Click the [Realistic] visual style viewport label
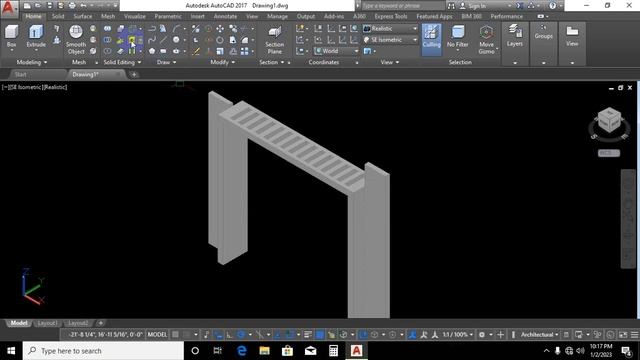The width and height of the screenshot is (640, 360). 56,87
